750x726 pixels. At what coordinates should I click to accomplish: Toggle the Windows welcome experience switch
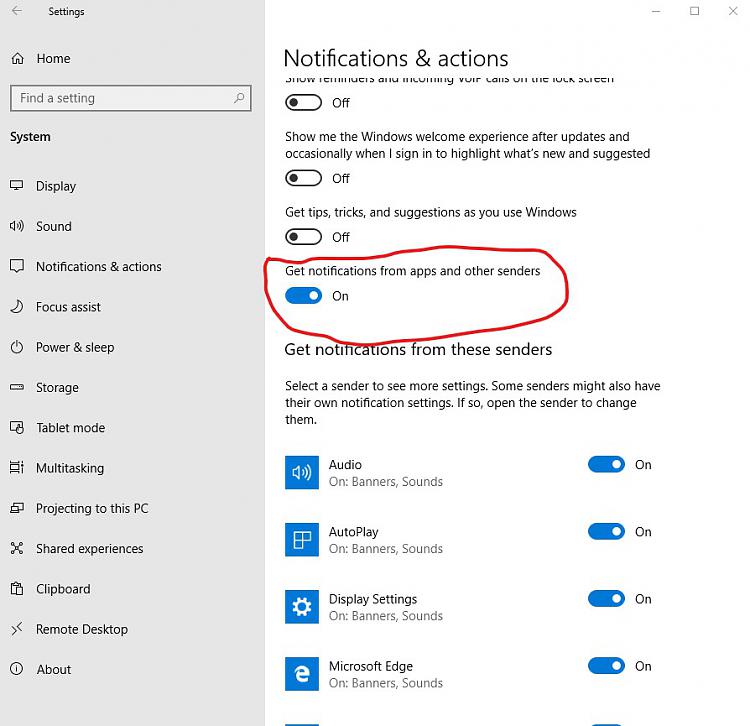(303, 178)
